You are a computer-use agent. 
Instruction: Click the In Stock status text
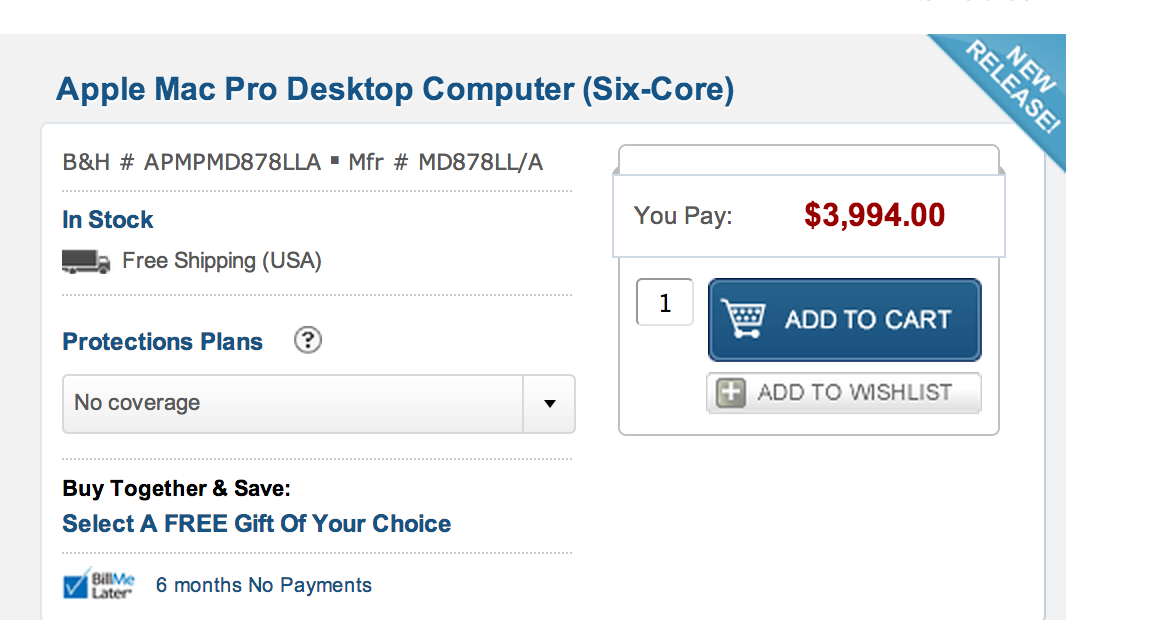[108, 220]
